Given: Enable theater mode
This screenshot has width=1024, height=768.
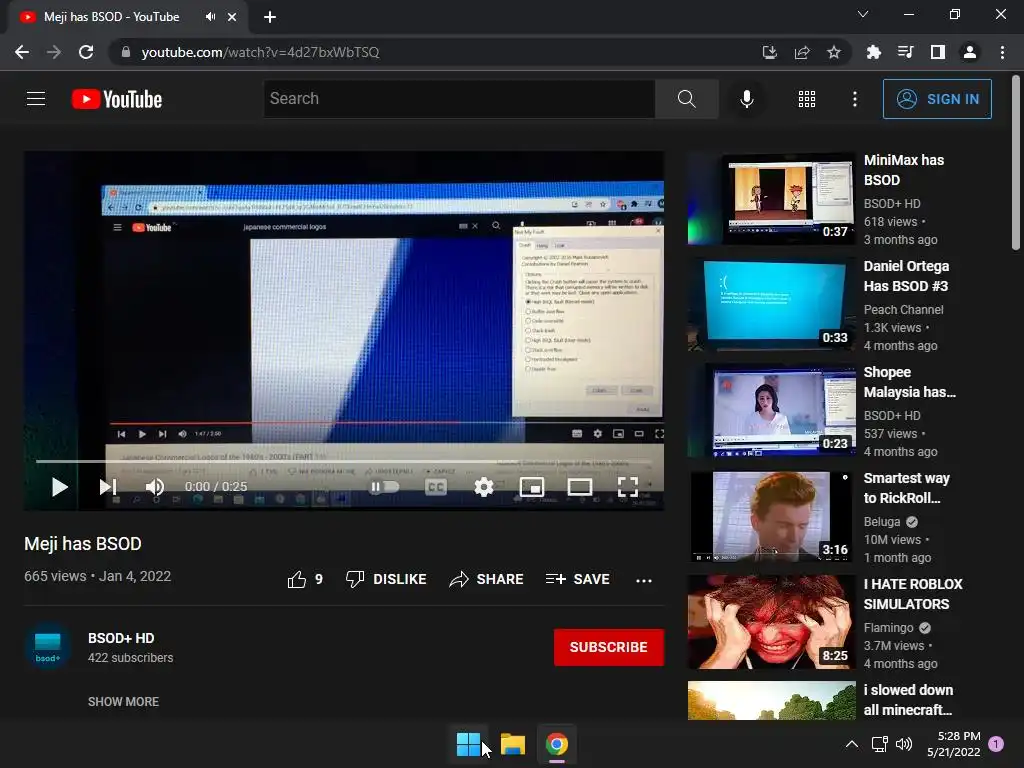Looking at the screenshot, I should [580, 487].
